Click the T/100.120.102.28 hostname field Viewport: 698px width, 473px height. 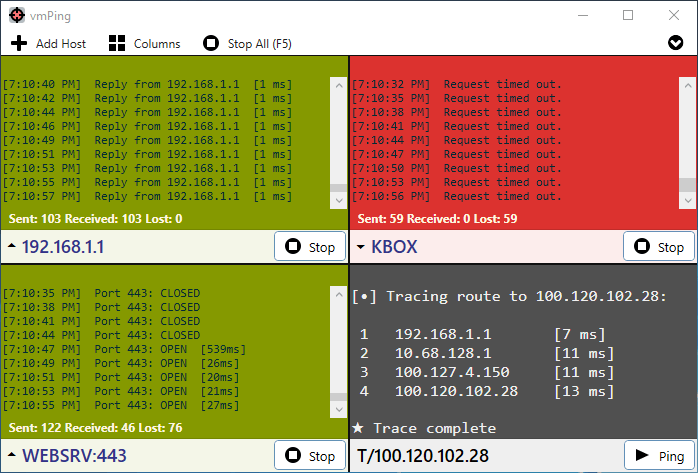pyautogui.click(x=480, y=456)
